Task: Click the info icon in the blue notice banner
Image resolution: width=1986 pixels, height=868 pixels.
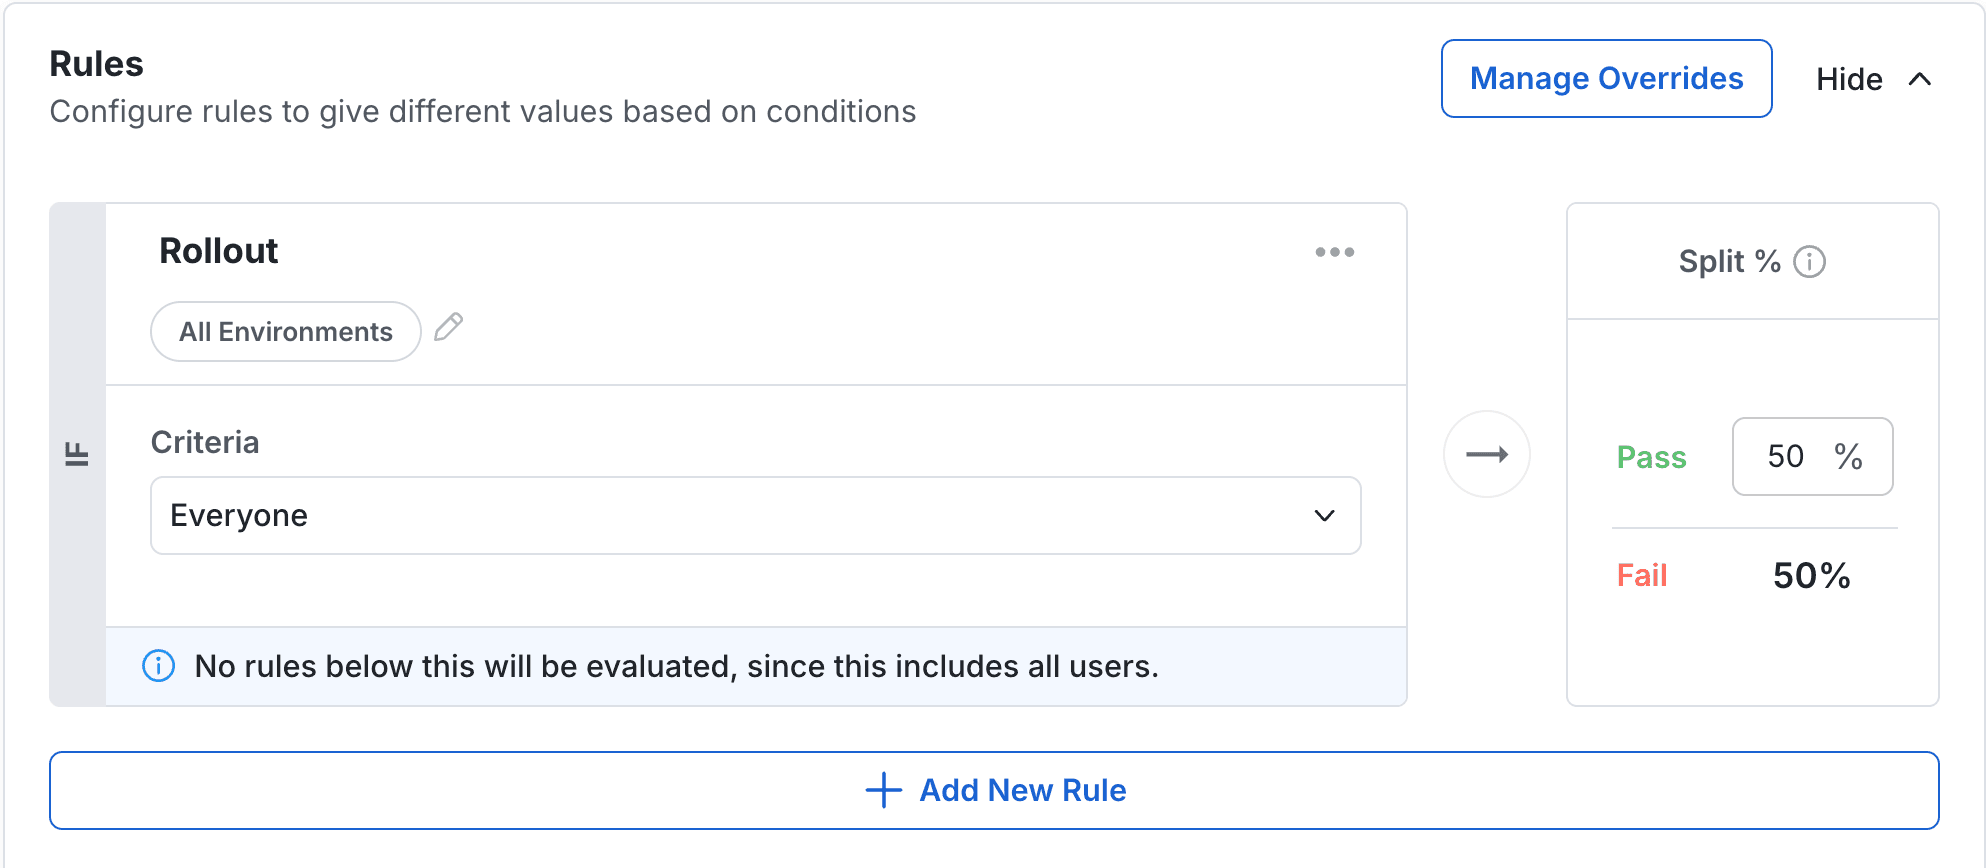Action: tap(158, 666)
